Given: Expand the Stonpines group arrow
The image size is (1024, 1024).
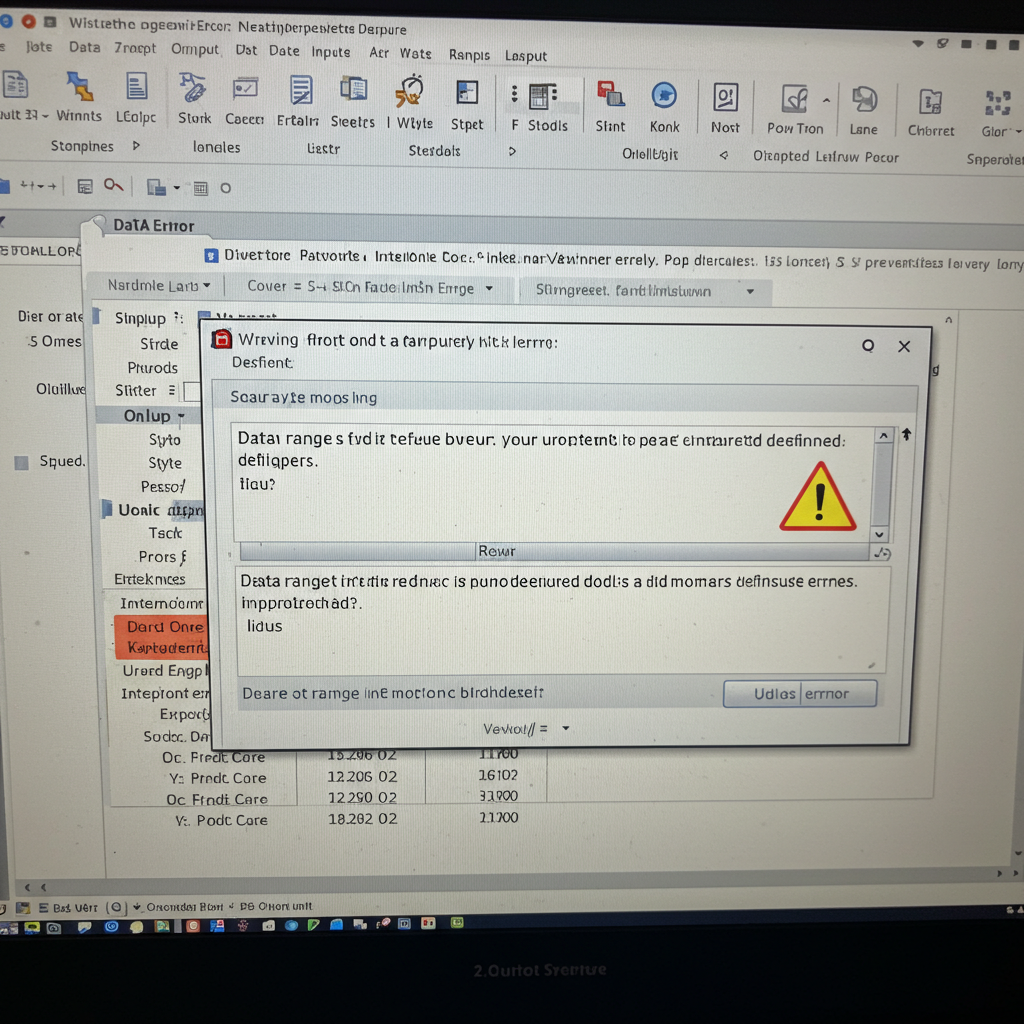Looking at the screenshot, I should point(136,146).
